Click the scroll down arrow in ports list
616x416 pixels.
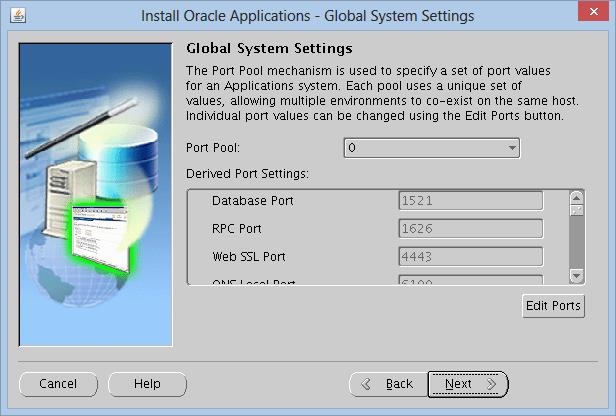click(x=576, y=276)
